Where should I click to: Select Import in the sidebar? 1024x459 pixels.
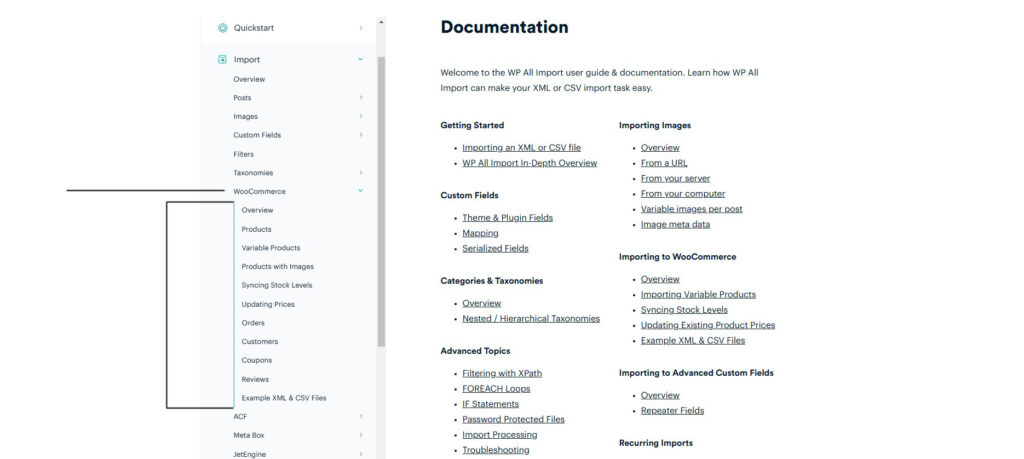point(247,59)
